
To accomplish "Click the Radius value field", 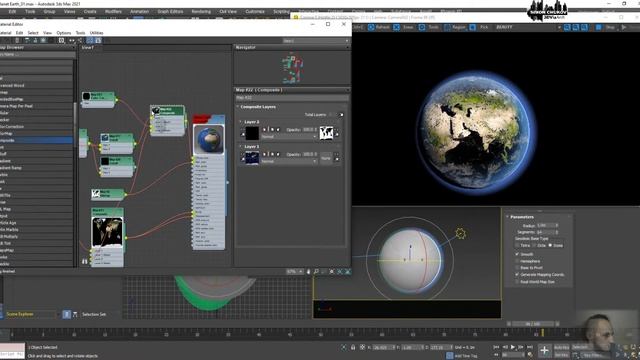I will [x=546, y=225].
